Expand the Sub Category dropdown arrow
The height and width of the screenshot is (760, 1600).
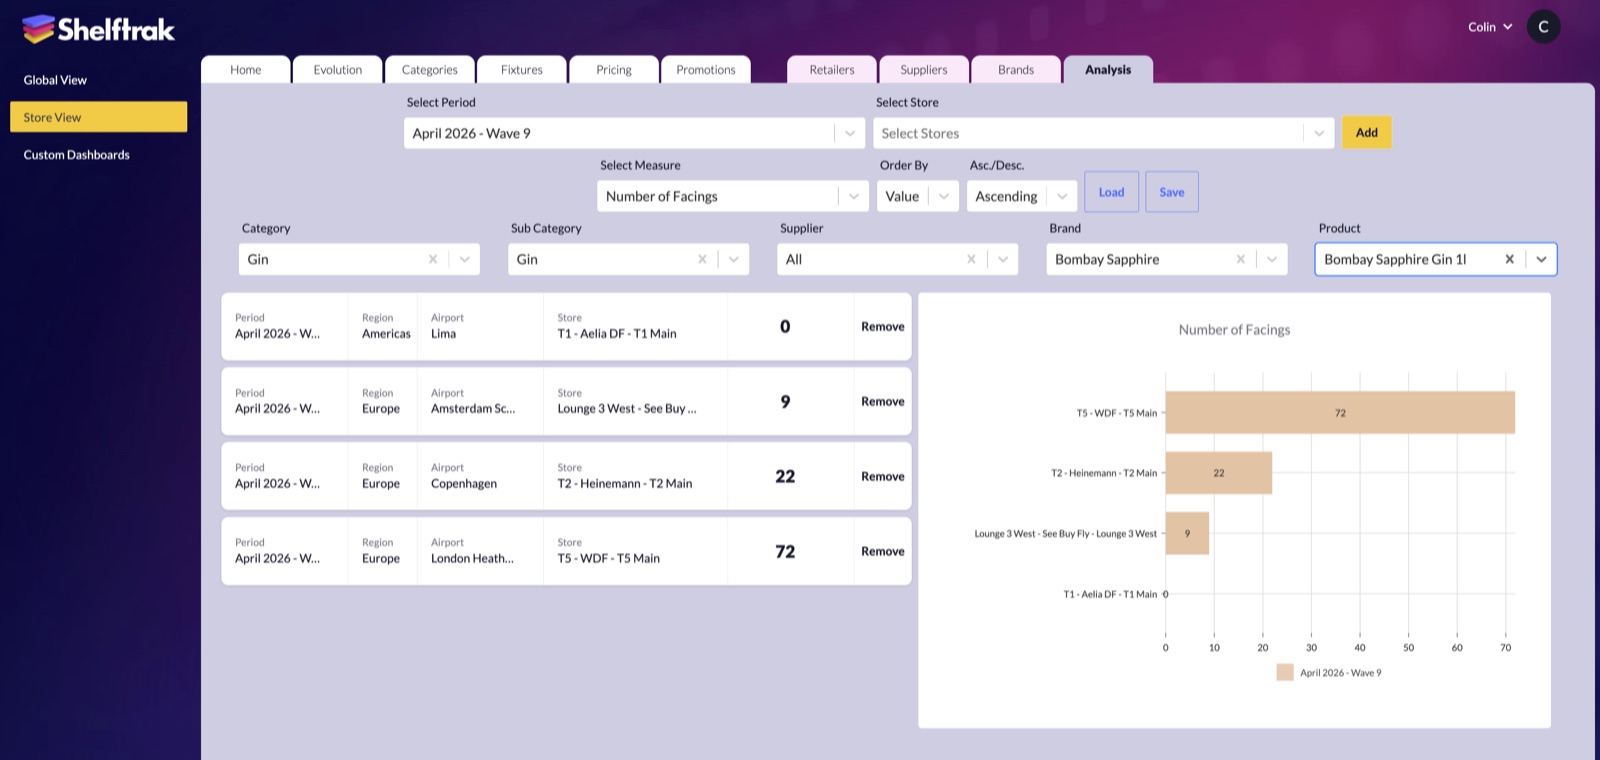(733, 259)
